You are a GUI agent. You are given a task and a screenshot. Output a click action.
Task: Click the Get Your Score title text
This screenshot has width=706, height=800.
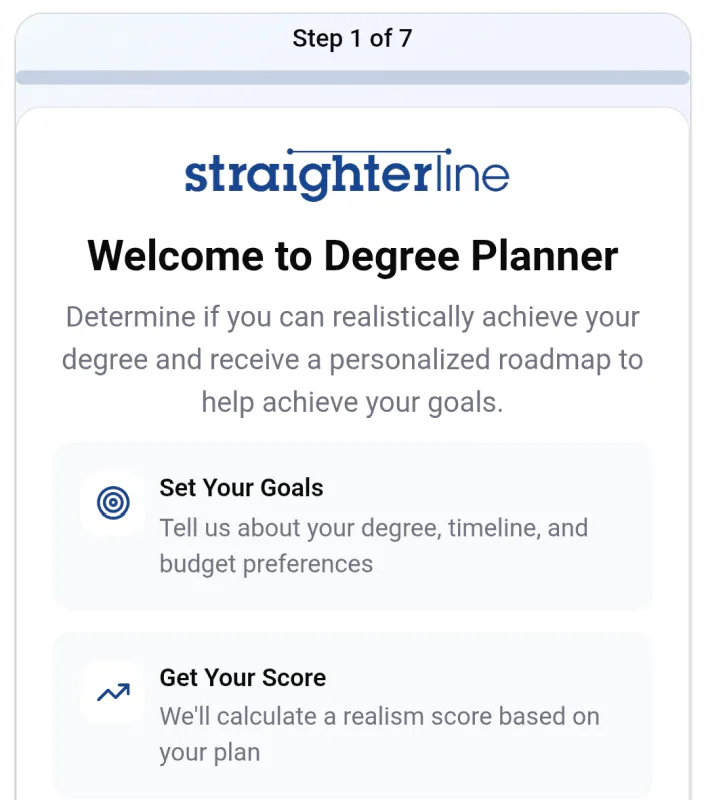[242, 678]
